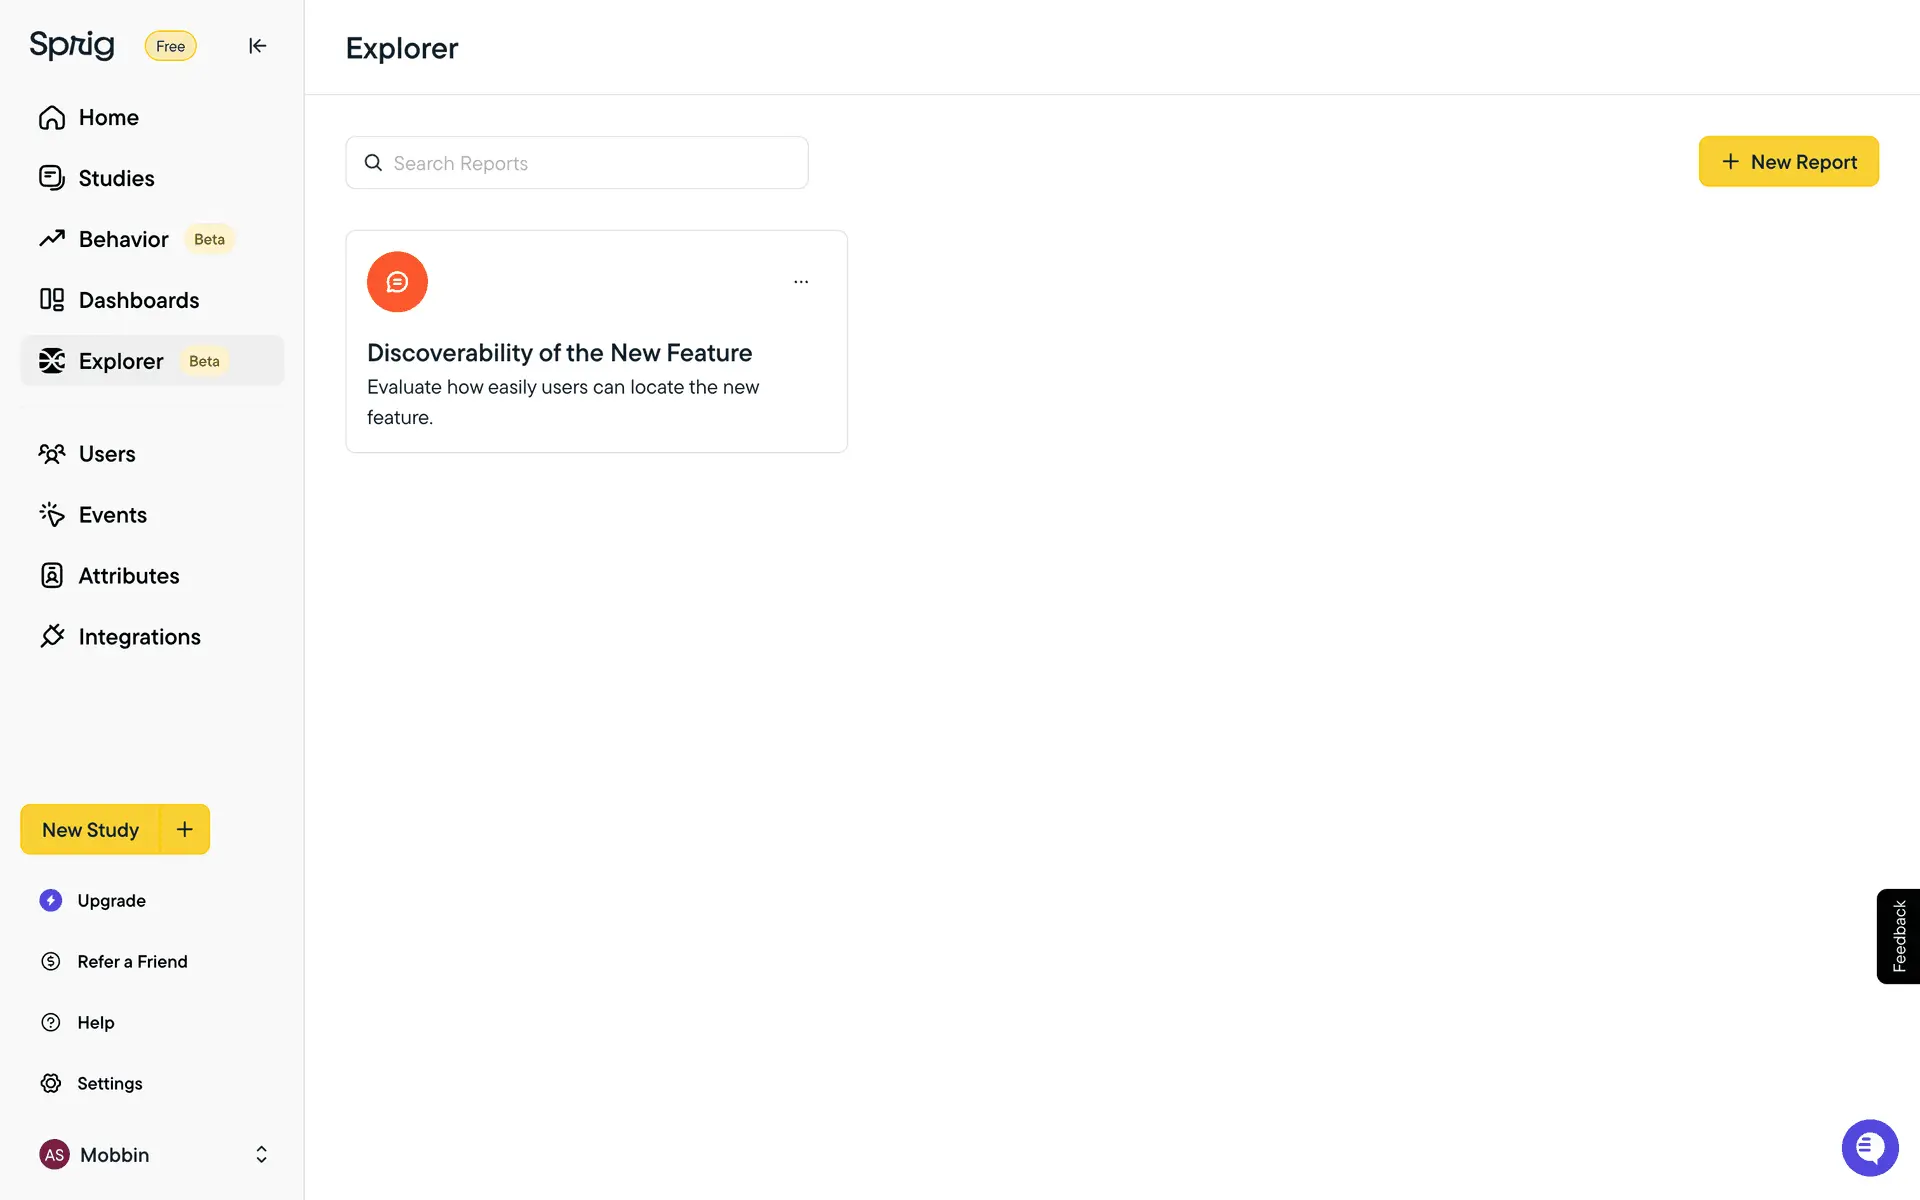
Task: Open the report card three-dot menu
Action: click(x=801, y=282)
